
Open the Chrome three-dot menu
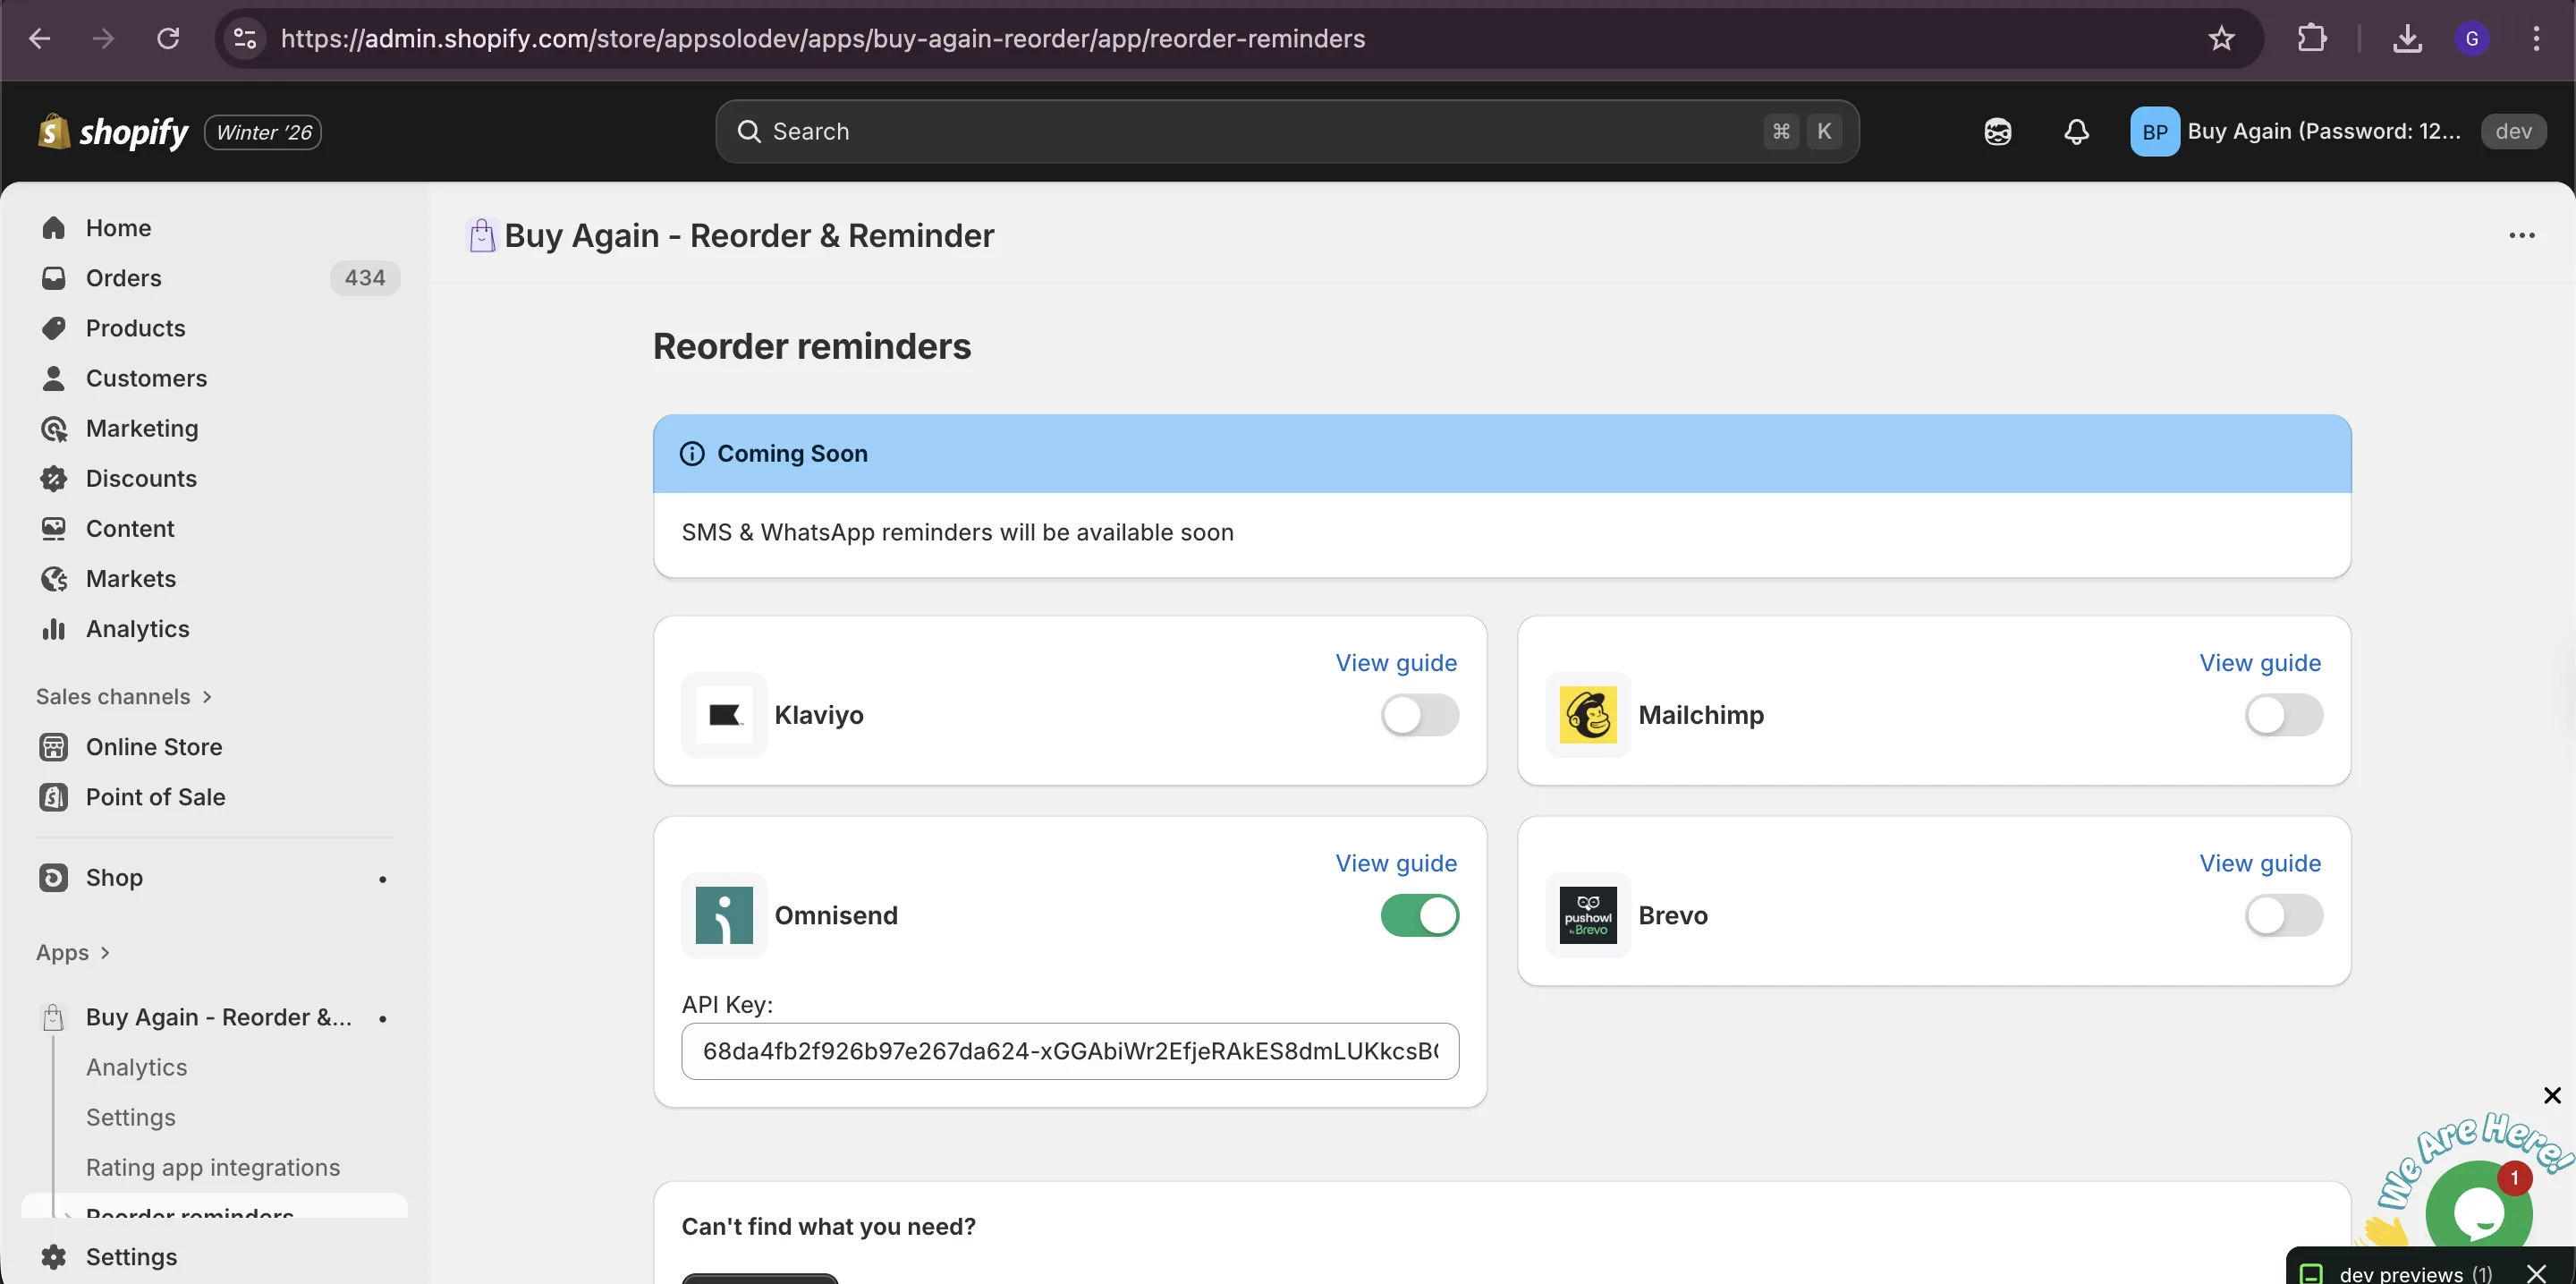2536,39
